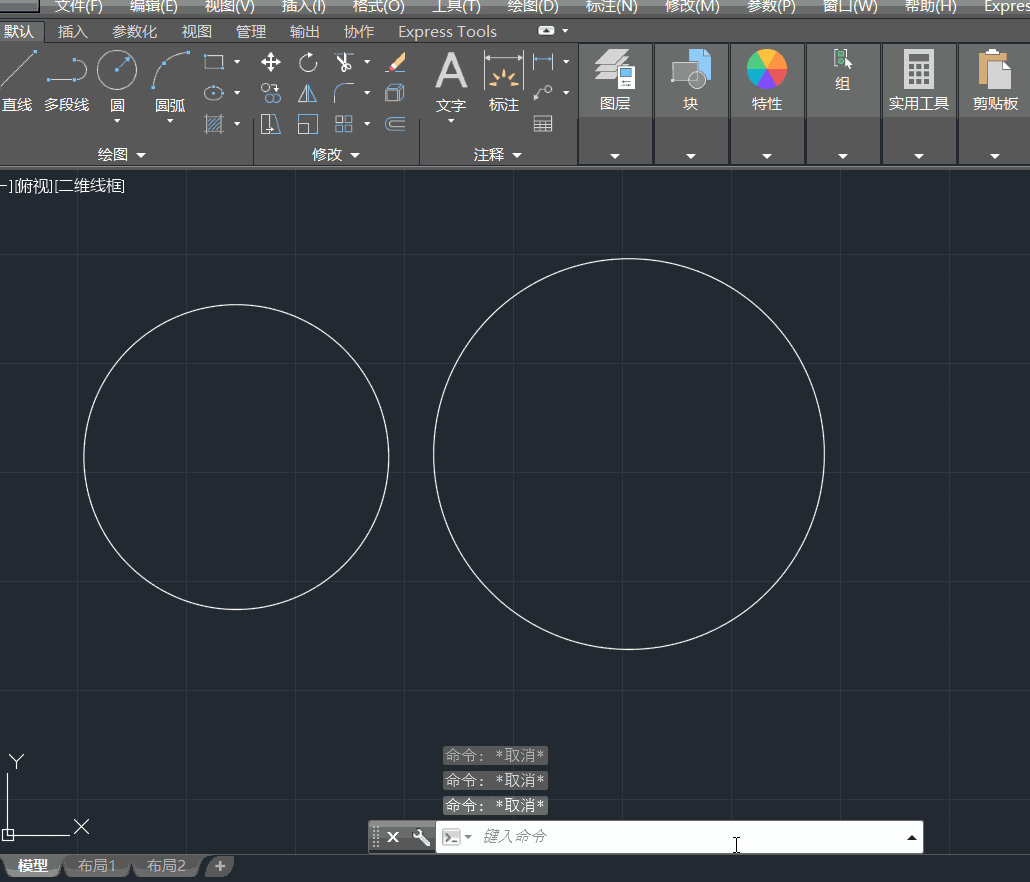Toggle ribbon minimize state button

(546, 31)
